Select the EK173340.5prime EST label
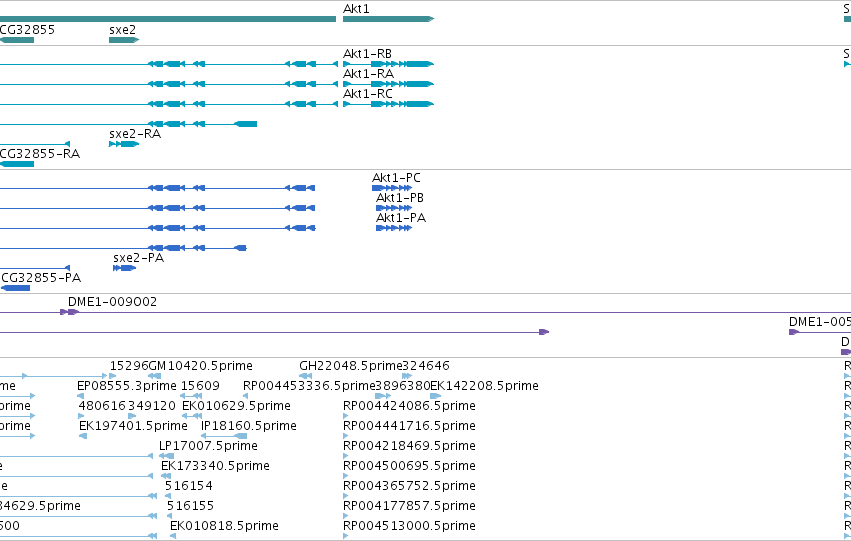 [x=215, y=466]
